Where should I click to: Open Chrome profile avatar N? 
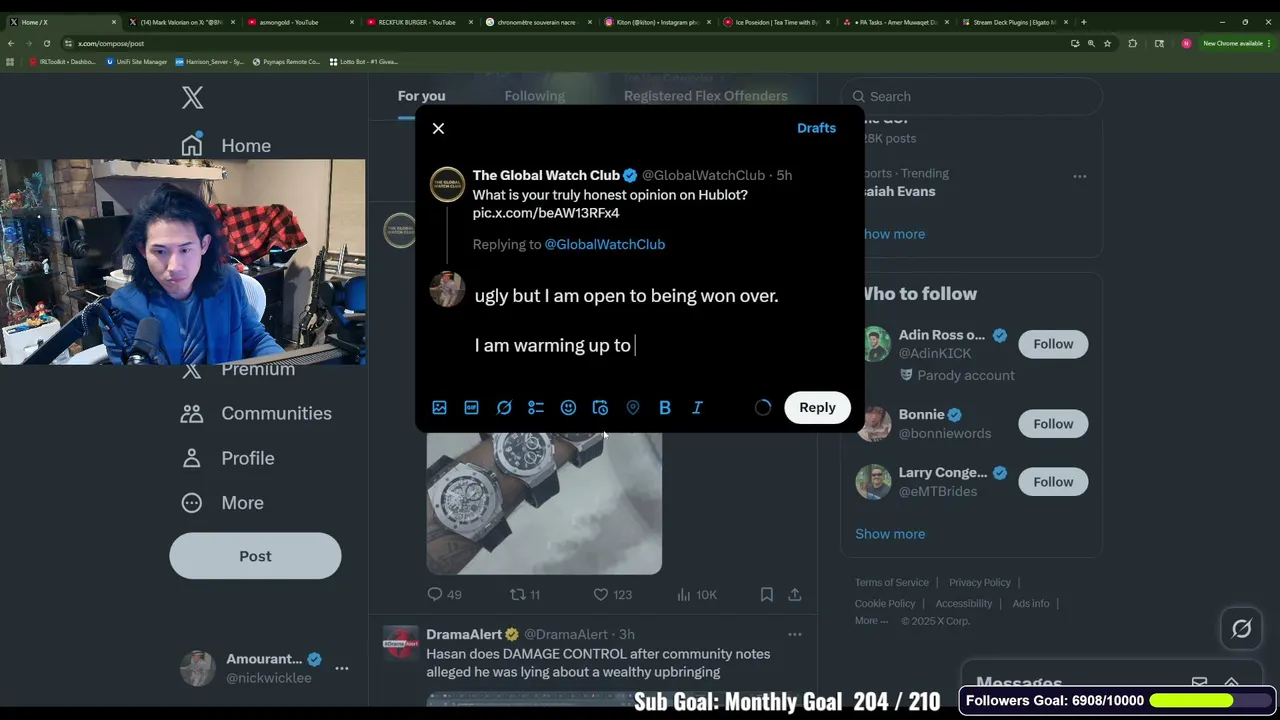[x=1186, y=43]
